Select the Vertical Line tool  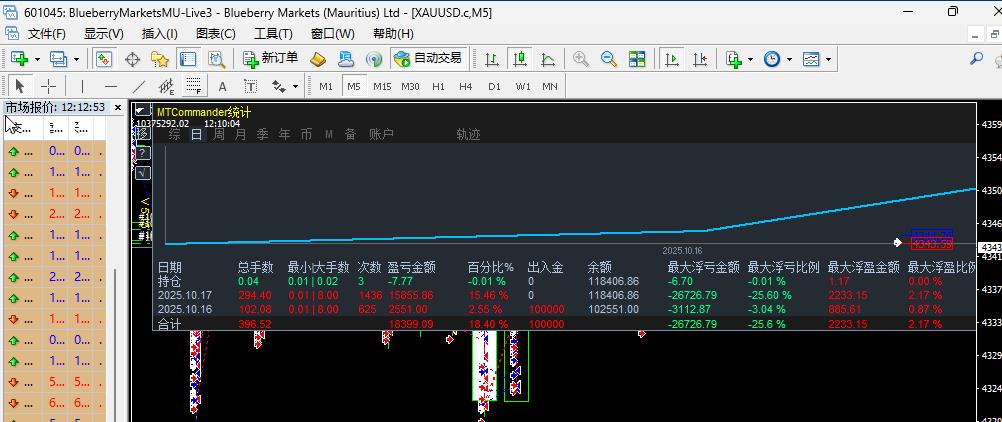pos(82,86)
